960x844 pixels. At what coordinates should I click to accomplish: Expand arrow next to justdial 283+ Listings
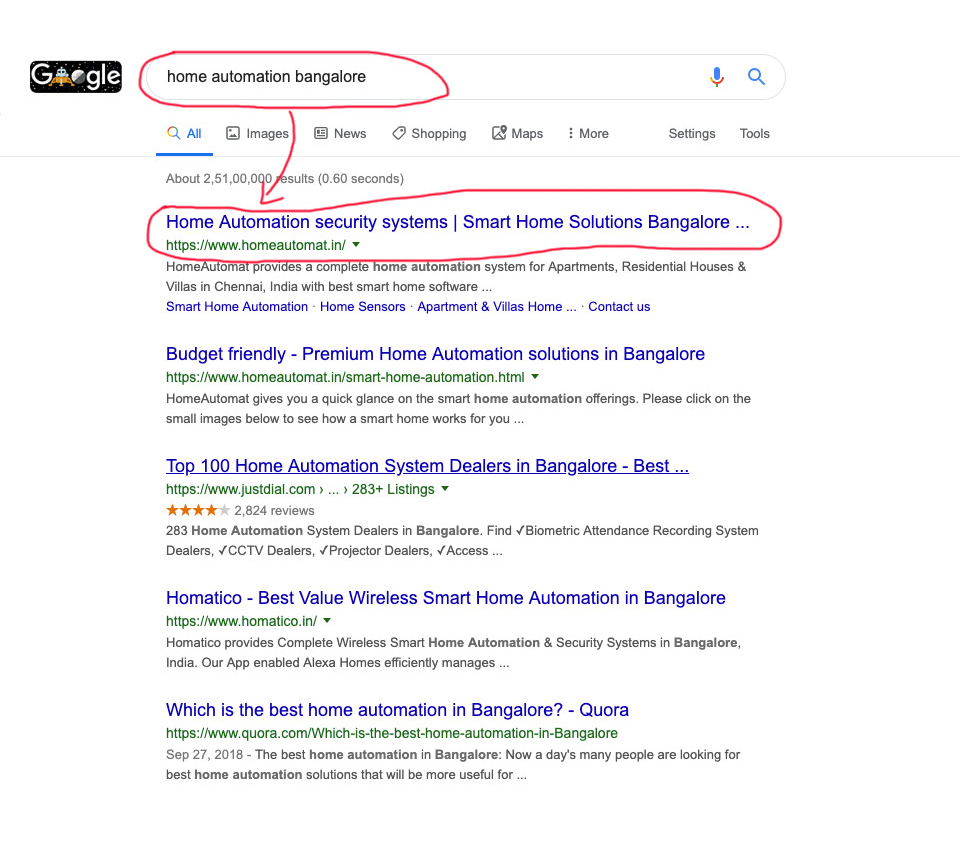(x=445, y=488)
